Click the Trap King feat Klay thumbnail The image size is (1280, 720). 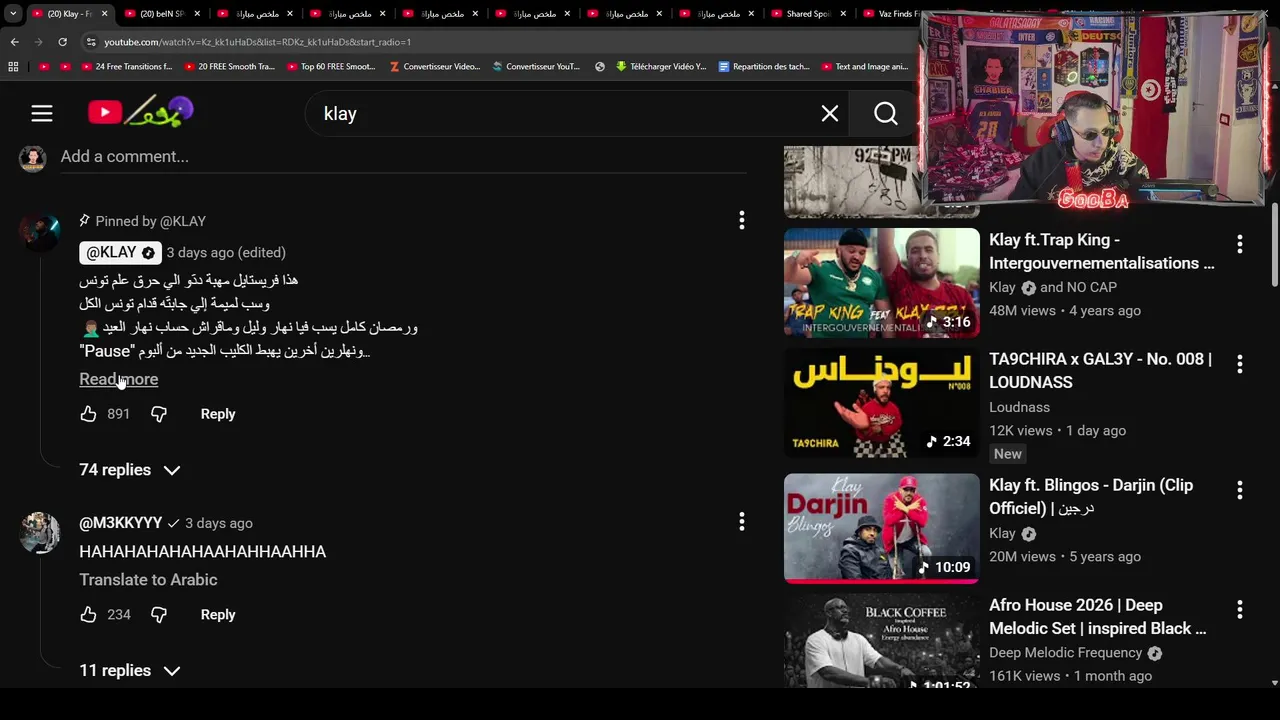point(881,282)
